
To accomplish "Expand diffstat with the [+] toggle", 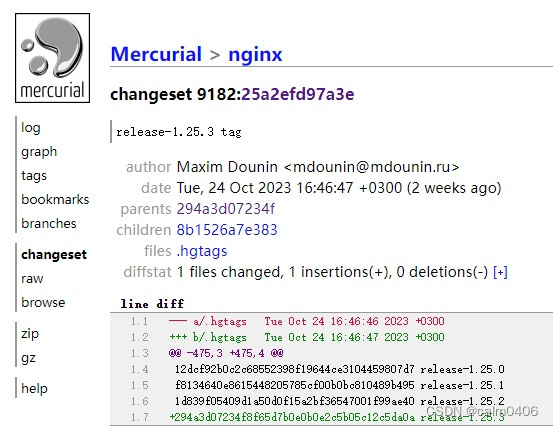I will (500, 272).
